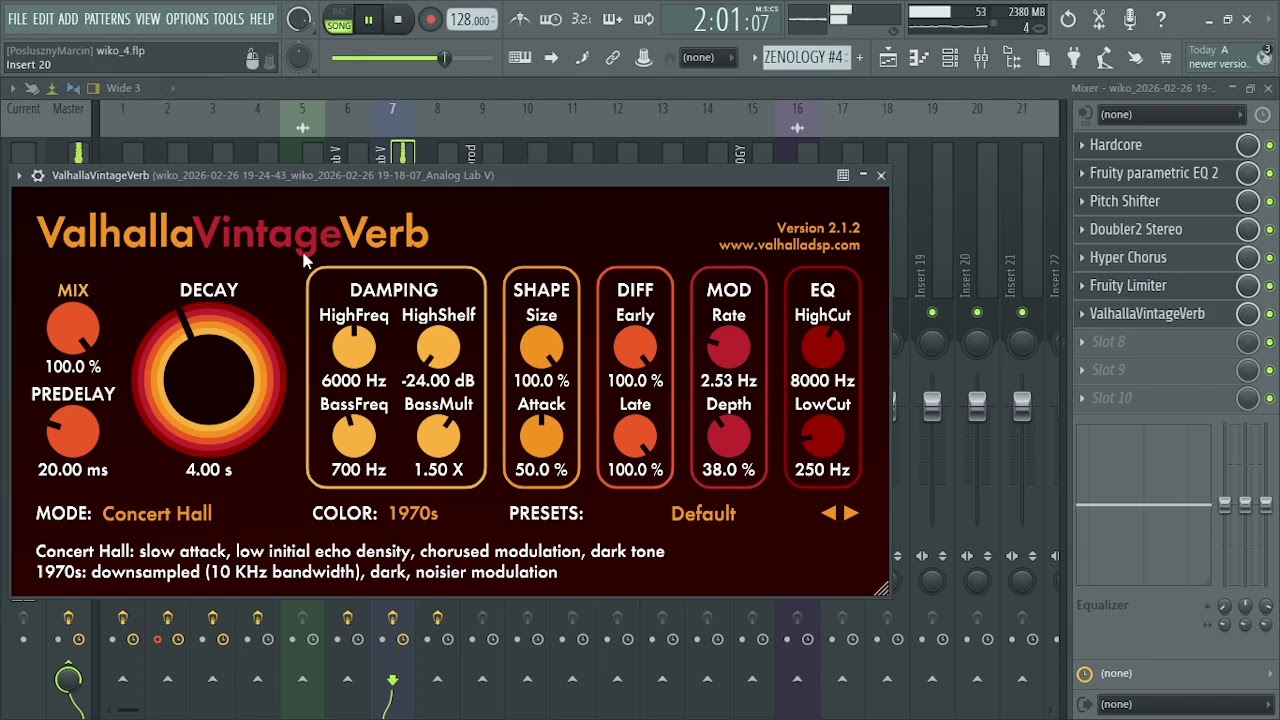The height and width of the screenshot is (720, 1280).
Task: Toggle Fruity parametric EQ 2 enable LED
Action: (x=1270, y=173)
